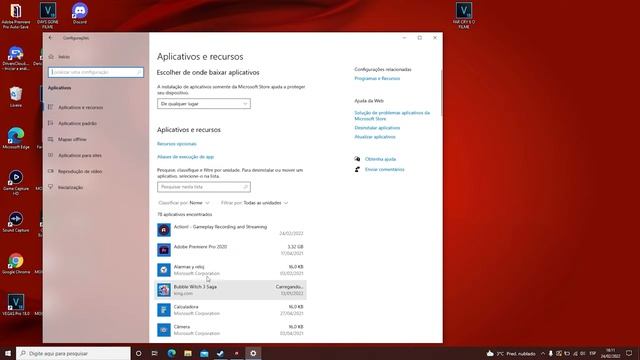Select the 'Bubble Witch 3 Saga' app row
The width and height of the screenshot is (640, 360).
point(230,290)
